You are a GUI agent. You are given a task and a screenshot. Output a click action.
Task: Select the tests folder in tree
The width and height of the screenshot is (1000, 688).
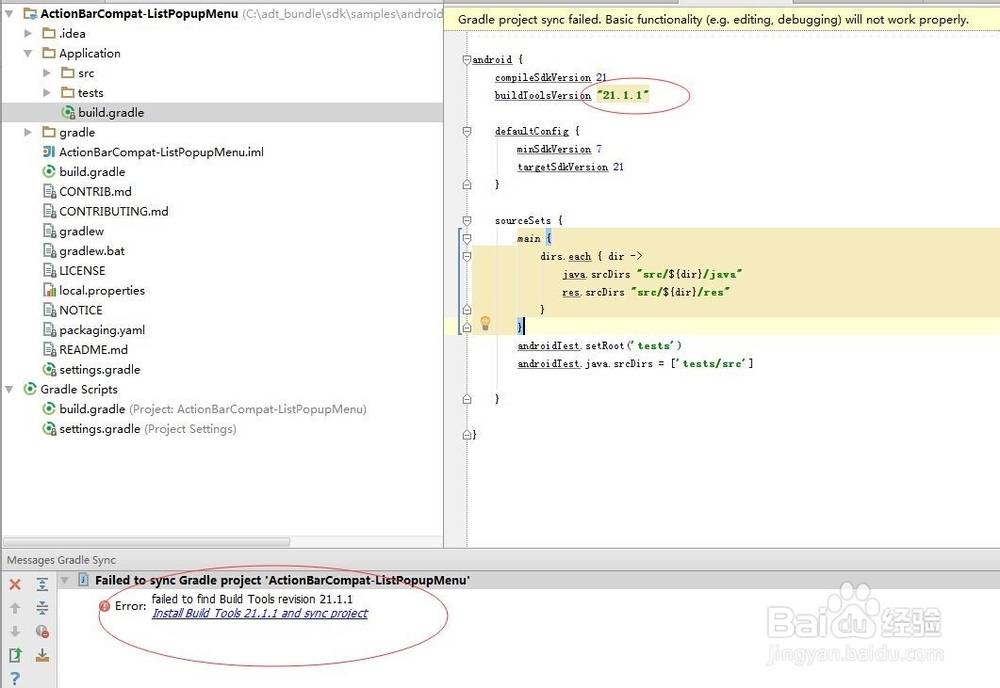(91, 92)
